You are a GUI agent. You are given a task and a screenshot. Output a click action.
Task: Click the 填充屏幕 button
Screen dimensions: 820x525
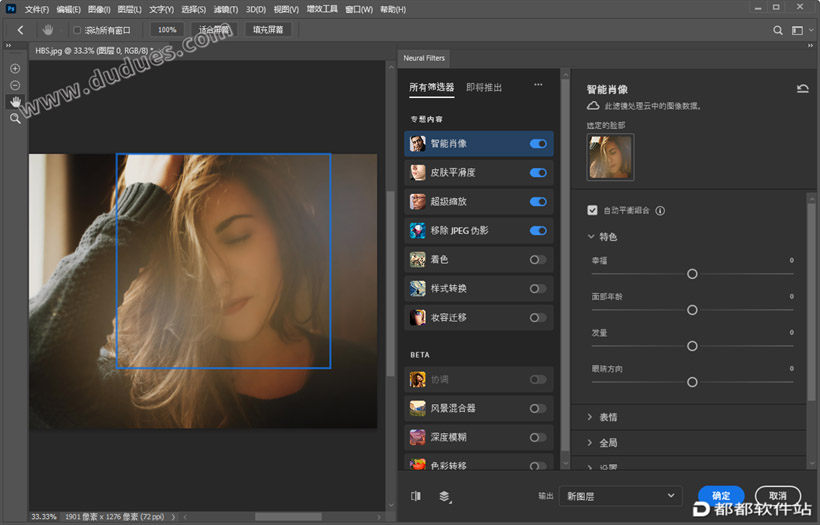point(268,30)
